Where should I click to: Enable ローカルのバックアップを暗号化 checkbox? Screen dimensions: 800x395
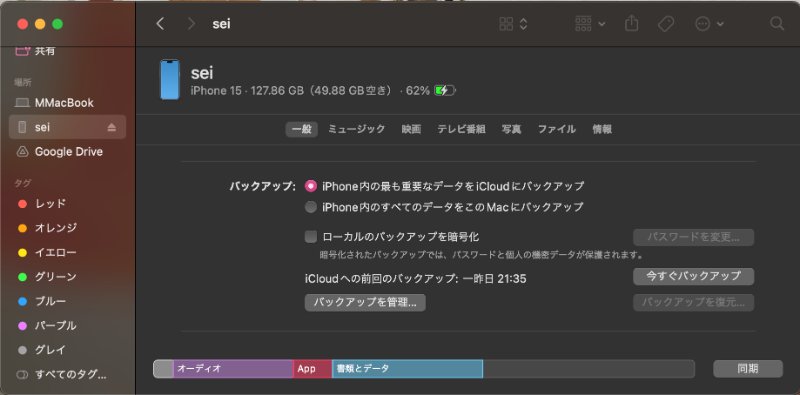(310, 237)
